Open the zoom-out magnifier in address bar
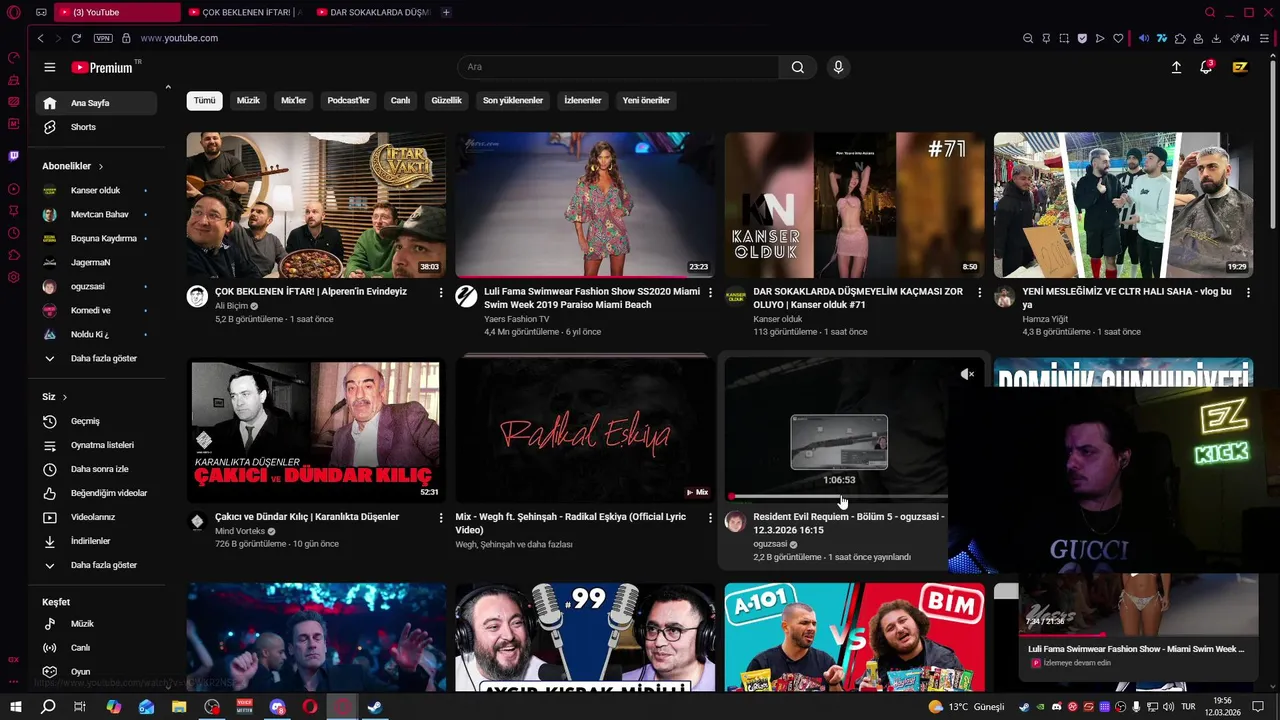Image resolution: width=1280 pixels, height=720 pixels. coord(1028,38)
